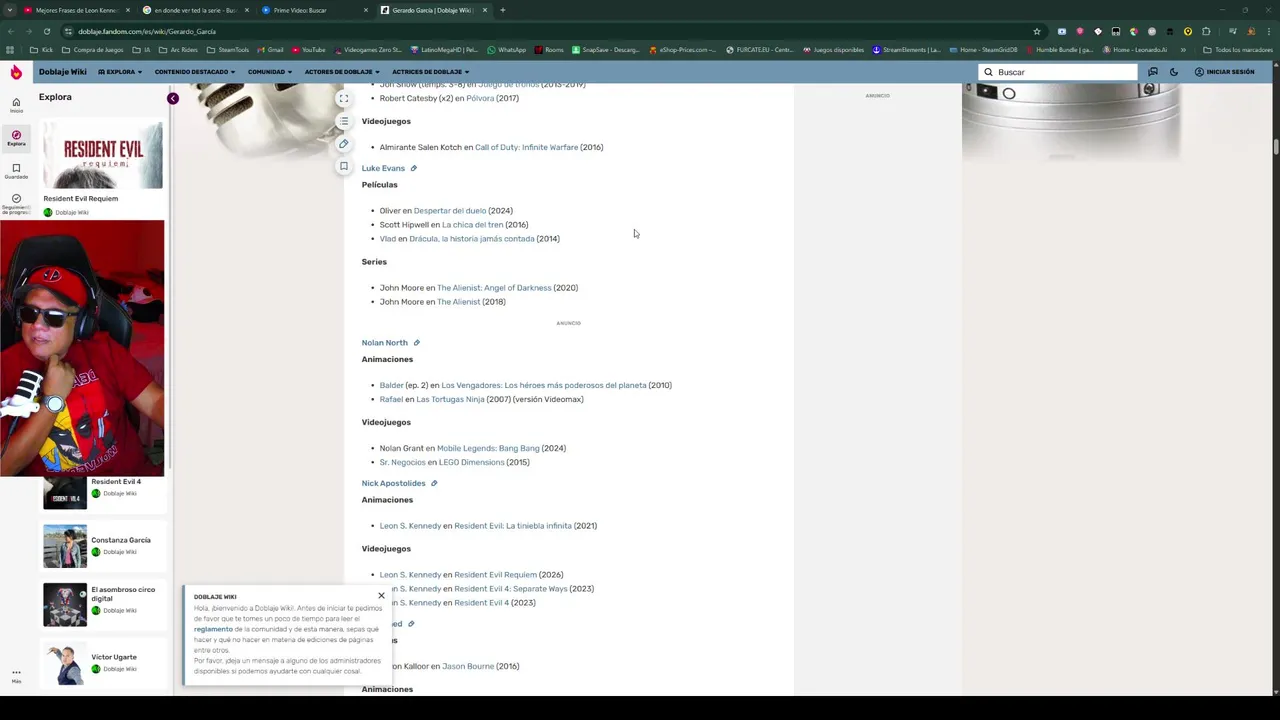1280x720 pixels.
Task: Open the Más three-dots sidebar menu
Action: click(x=16, y=675)
